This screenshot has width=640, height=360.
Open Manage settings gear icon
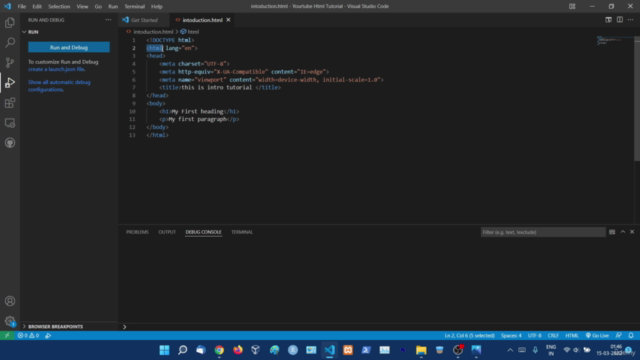pos(10,321)
